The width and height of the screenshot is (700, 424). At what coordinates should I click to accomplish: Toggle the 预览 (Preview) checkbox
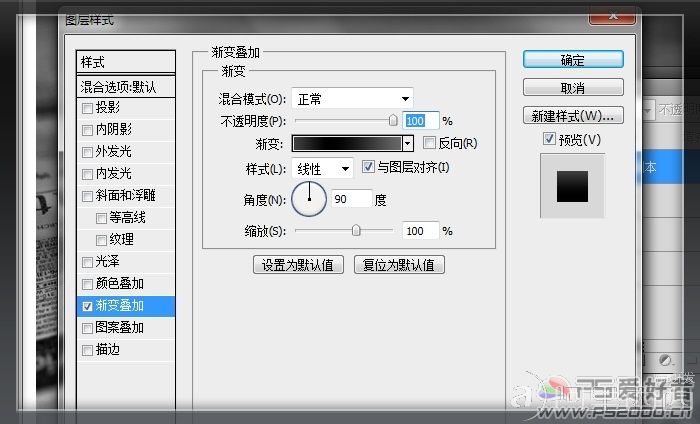click(x=548, y=138)
